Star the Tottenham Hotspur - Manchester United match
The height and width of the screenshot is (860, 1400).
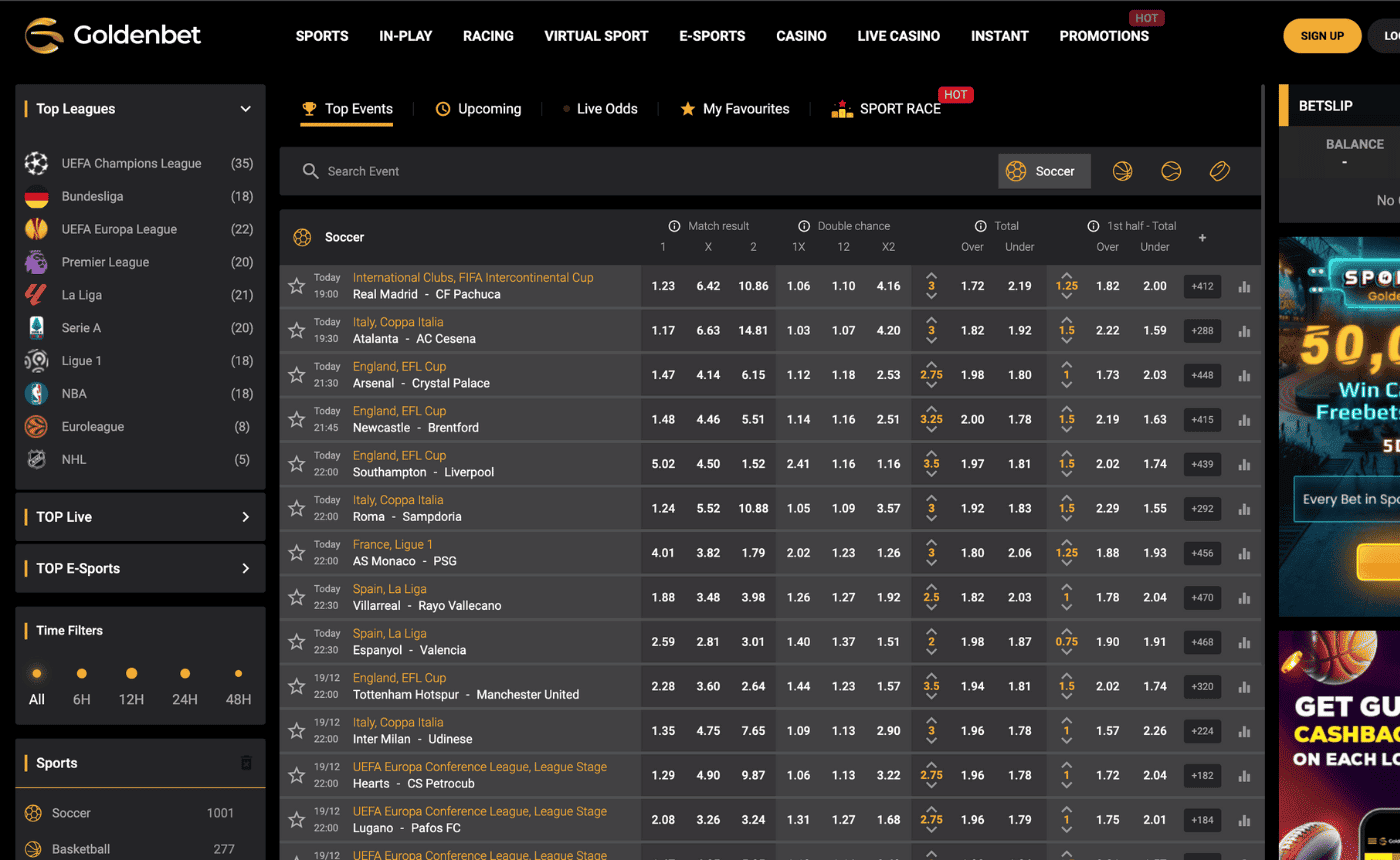[x=296, y=686]
